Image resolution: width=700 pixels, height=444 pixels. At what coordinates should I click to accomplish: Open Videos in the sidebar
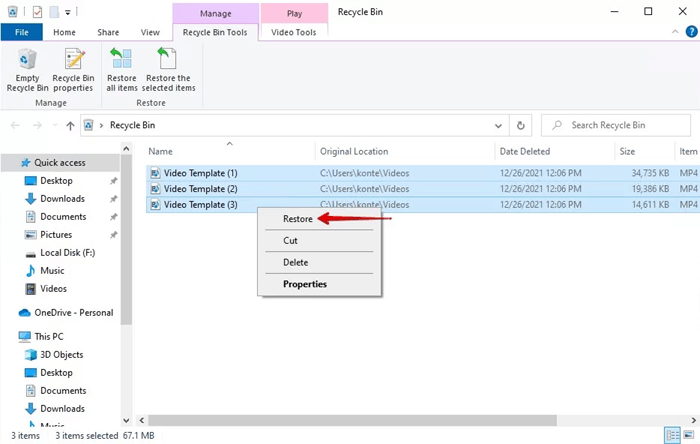pos(53,289)
